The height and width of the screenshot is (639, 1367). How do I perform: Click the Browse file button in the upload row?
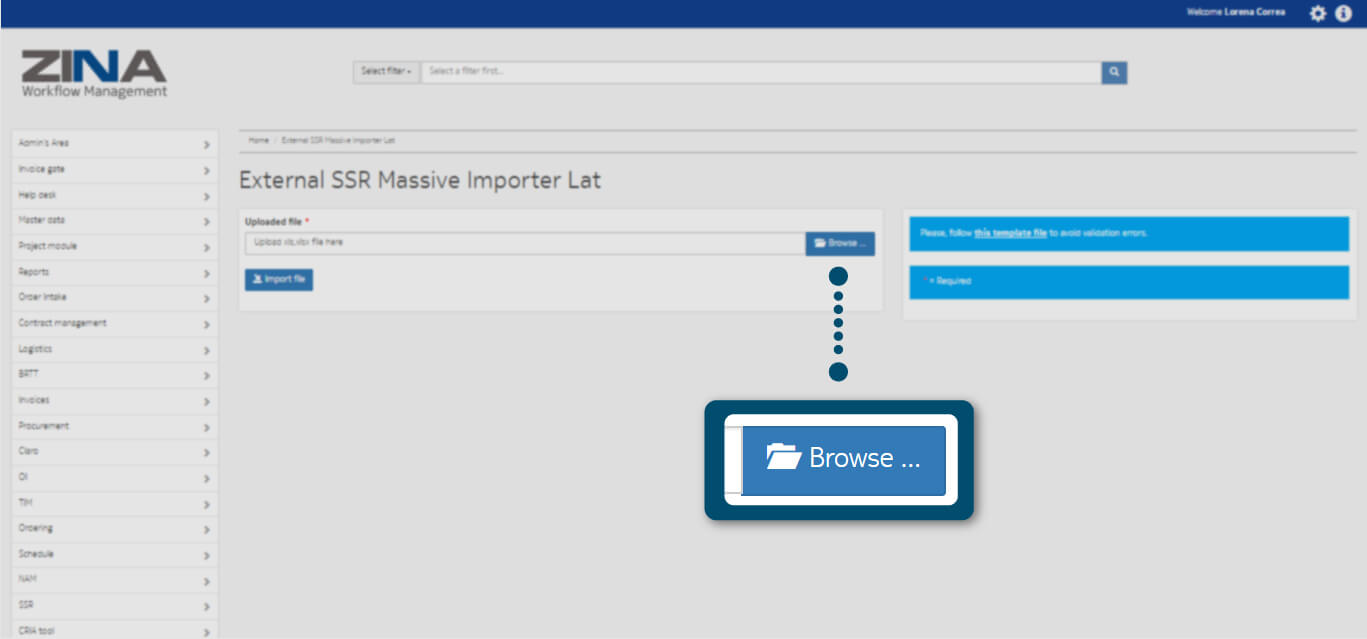840,243
